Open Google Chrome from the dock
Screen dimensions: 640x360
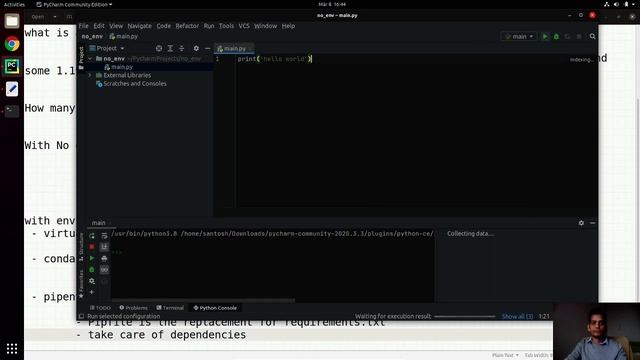[x=12, y=44]
